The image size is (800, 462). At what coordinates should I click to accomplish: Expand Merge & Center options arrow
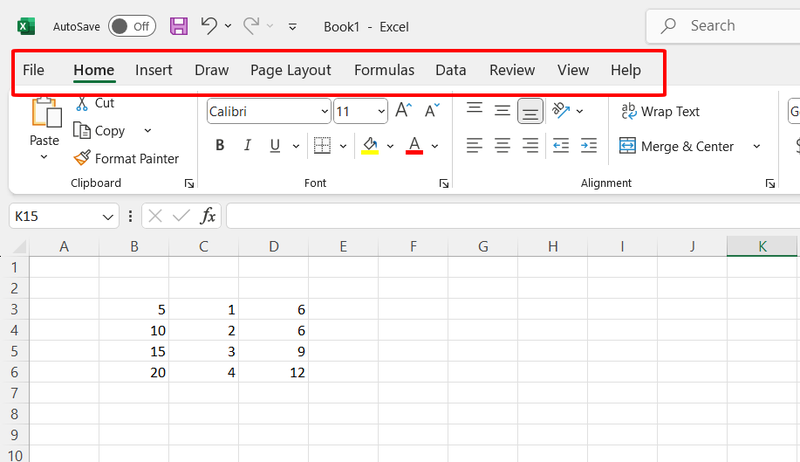click(x=757, y=146)
